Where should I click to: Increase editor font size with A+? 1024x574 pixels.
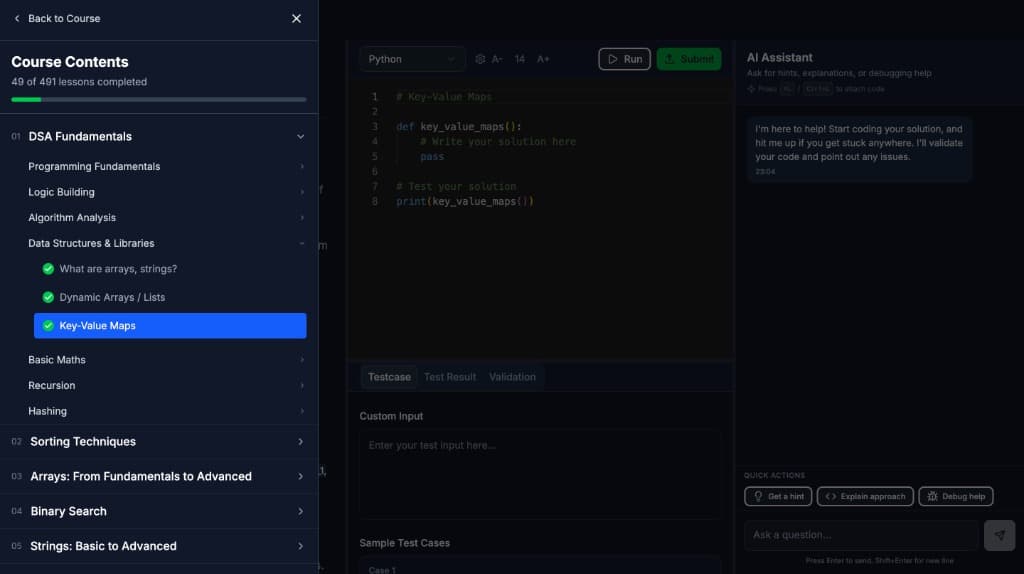coord(543,59)
